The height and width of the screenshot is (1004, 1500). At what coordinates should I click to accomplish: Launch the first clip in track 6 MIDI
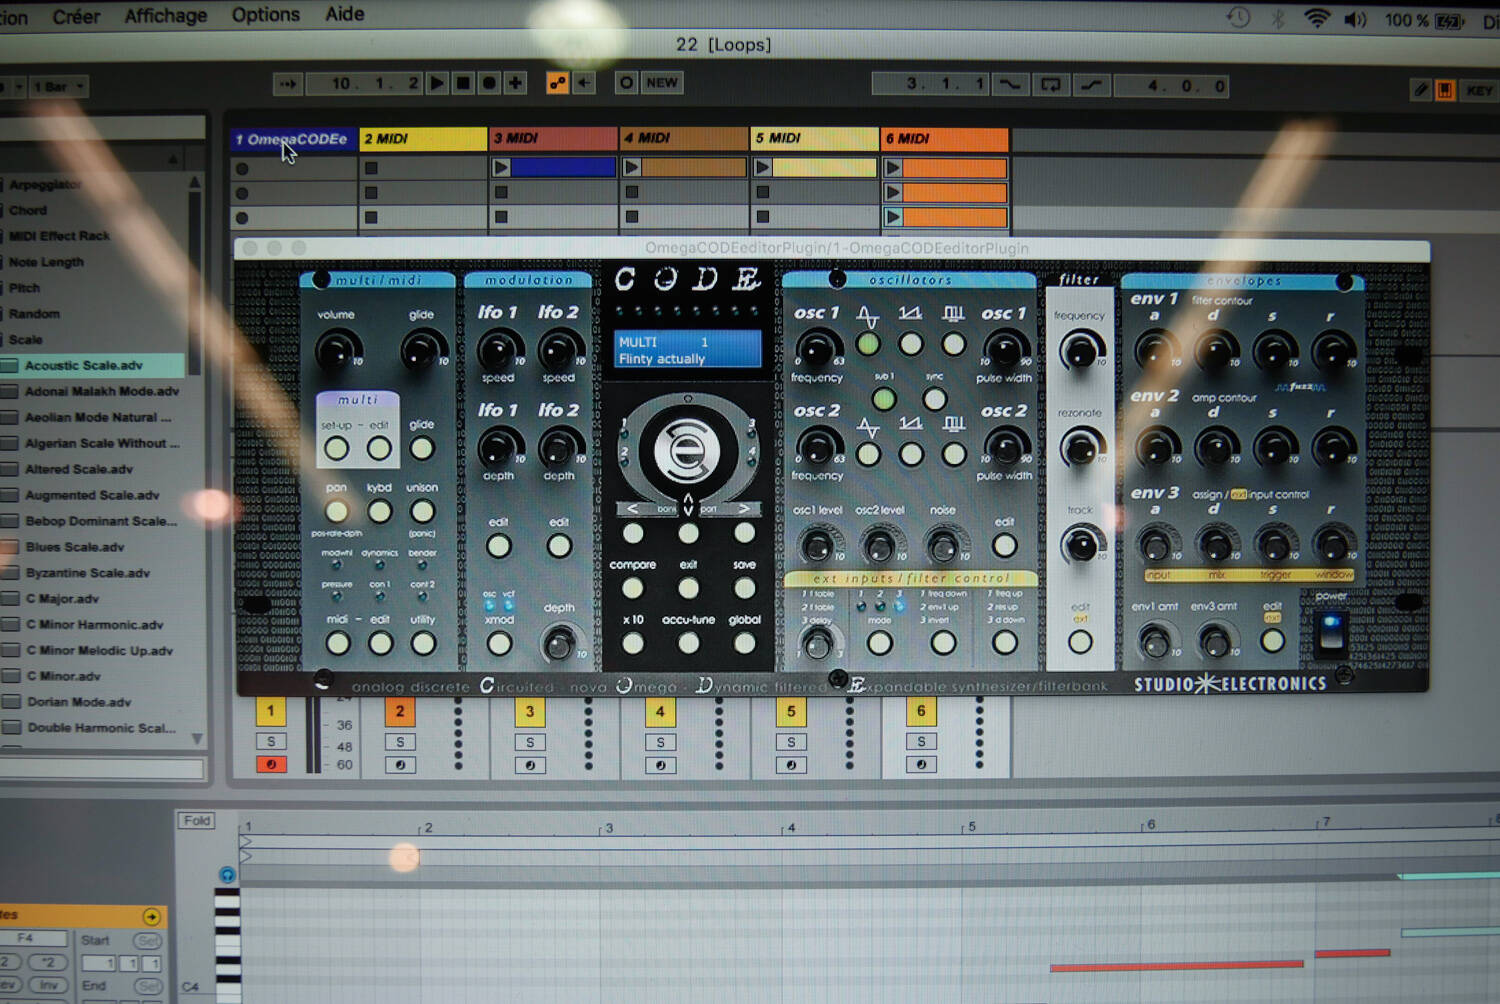coord(893,167)
